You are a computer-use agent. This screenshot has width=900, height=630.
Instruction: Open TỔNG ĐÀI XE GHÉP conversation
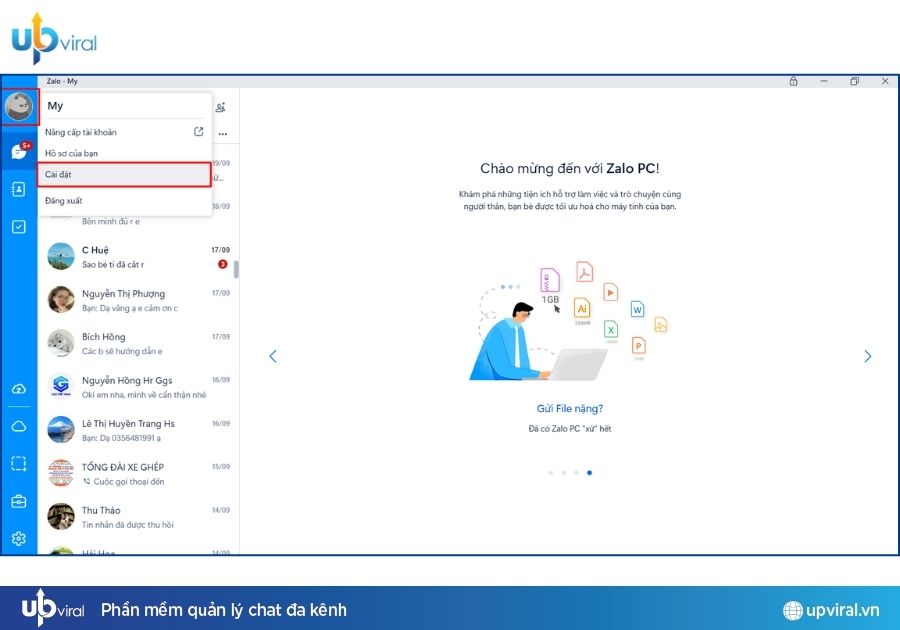coord(138,473)
